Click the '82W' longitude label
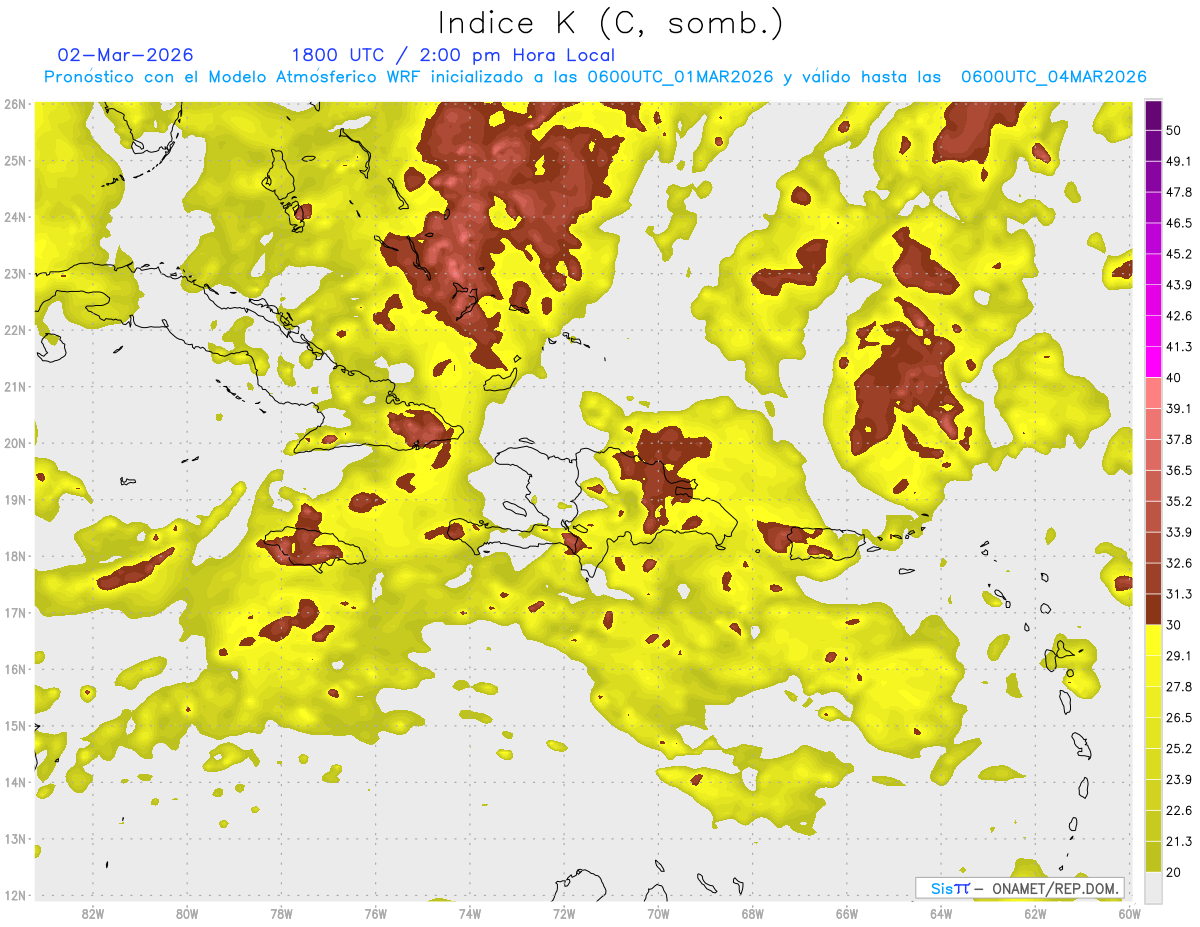This screenshot has width=1200, height=927. (92, 914)
